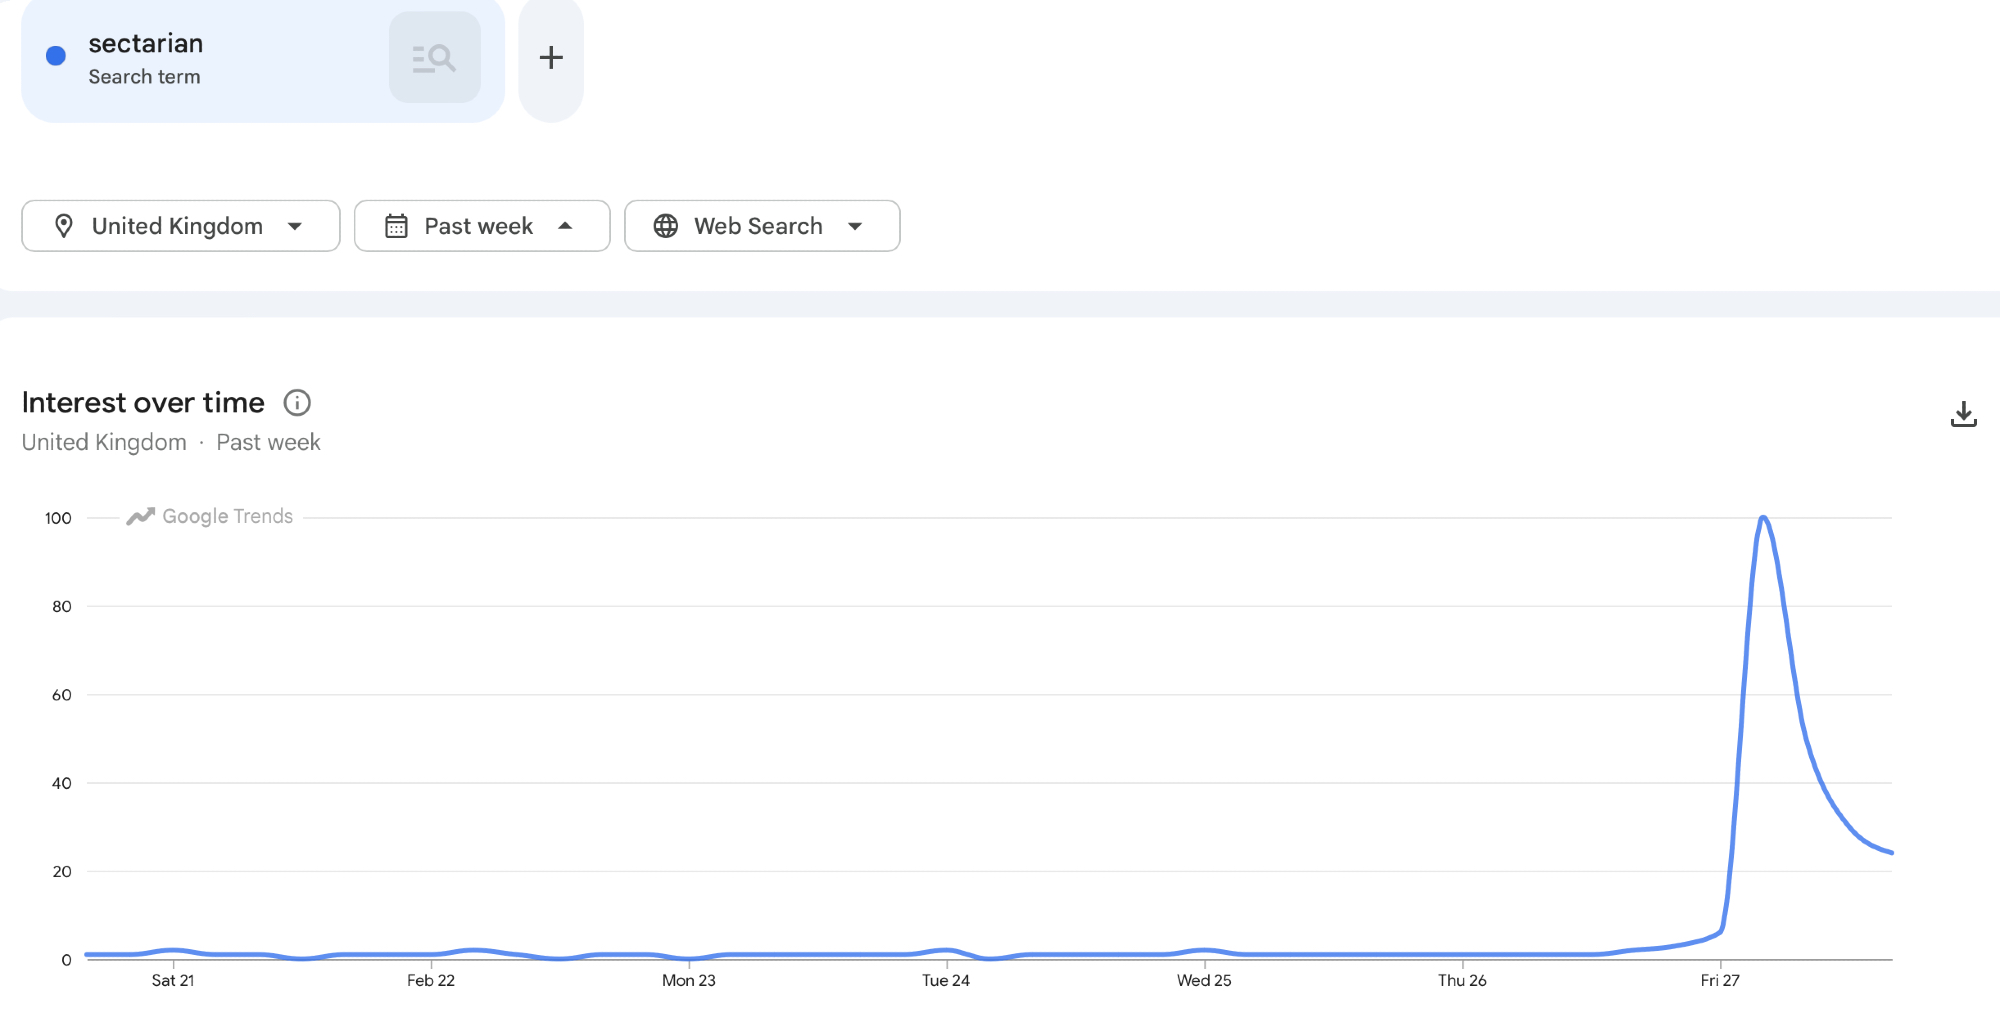
Task: Open the United Kingdom region dropdown
Action: [180, 226]
